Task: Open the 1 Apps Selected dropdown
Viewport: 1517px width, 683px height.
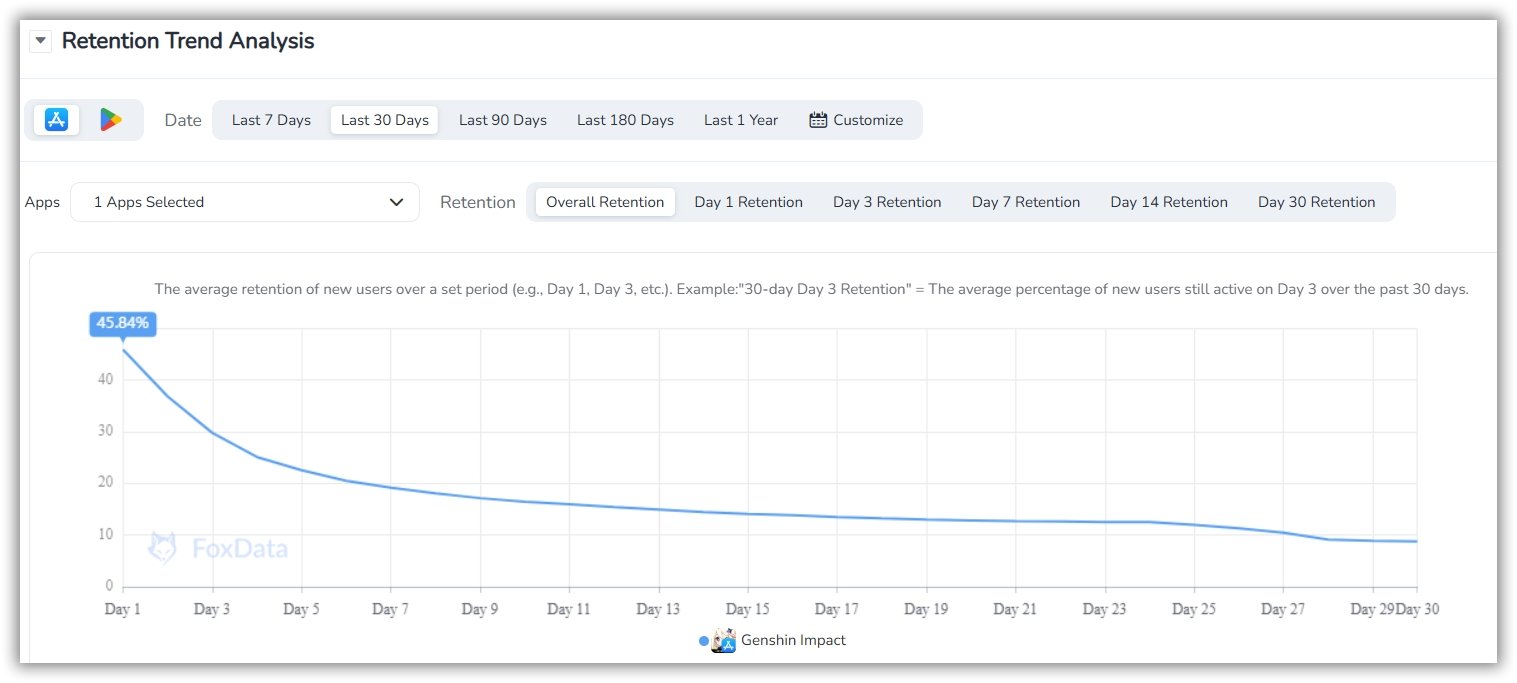Action: (244, 202)
